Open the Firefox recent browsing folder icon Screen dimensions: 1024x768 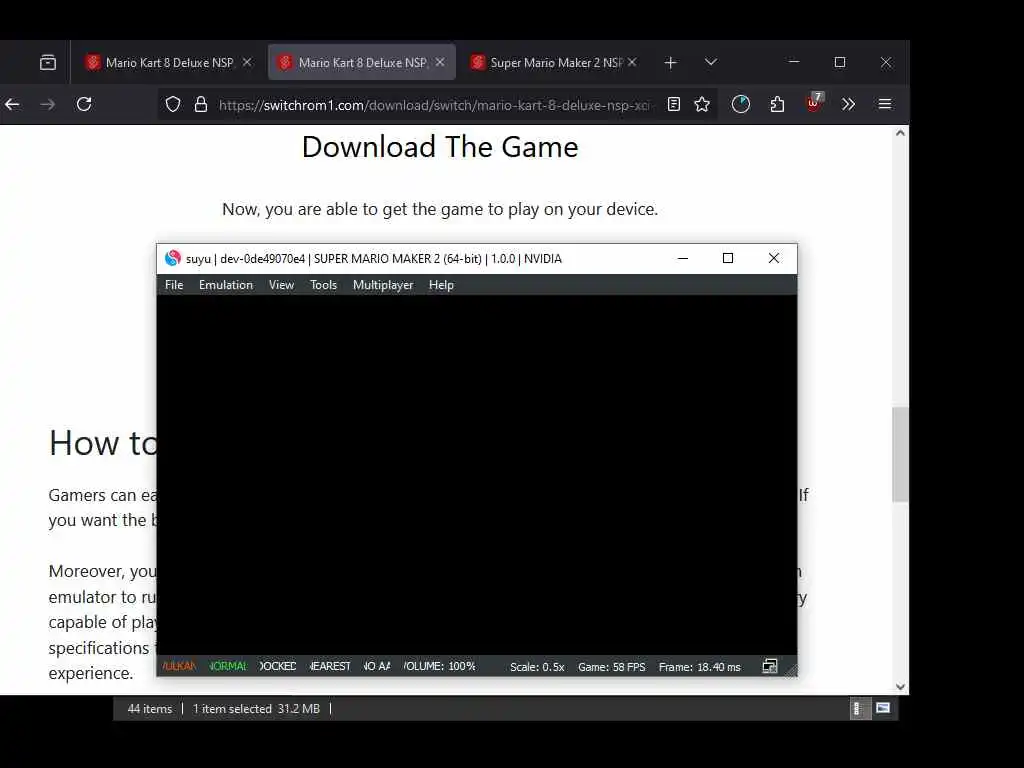(x=48, y=63)
